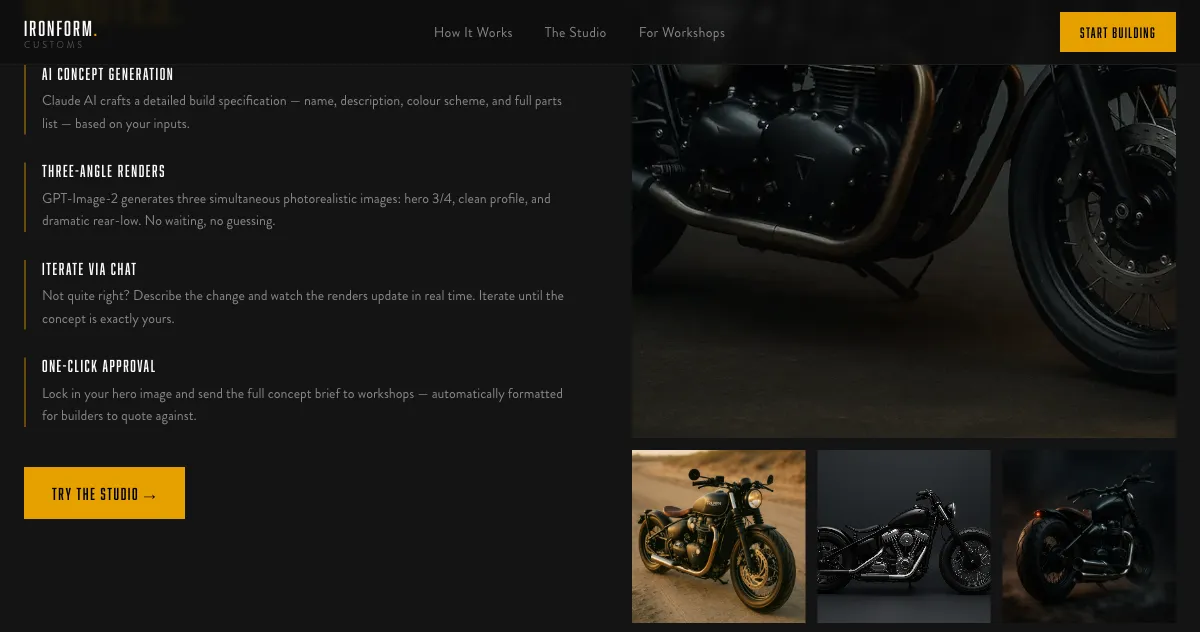Click the paragraph starting "Not quite right?"
This screenshot has width=1200, height=632.
(303, 307)
